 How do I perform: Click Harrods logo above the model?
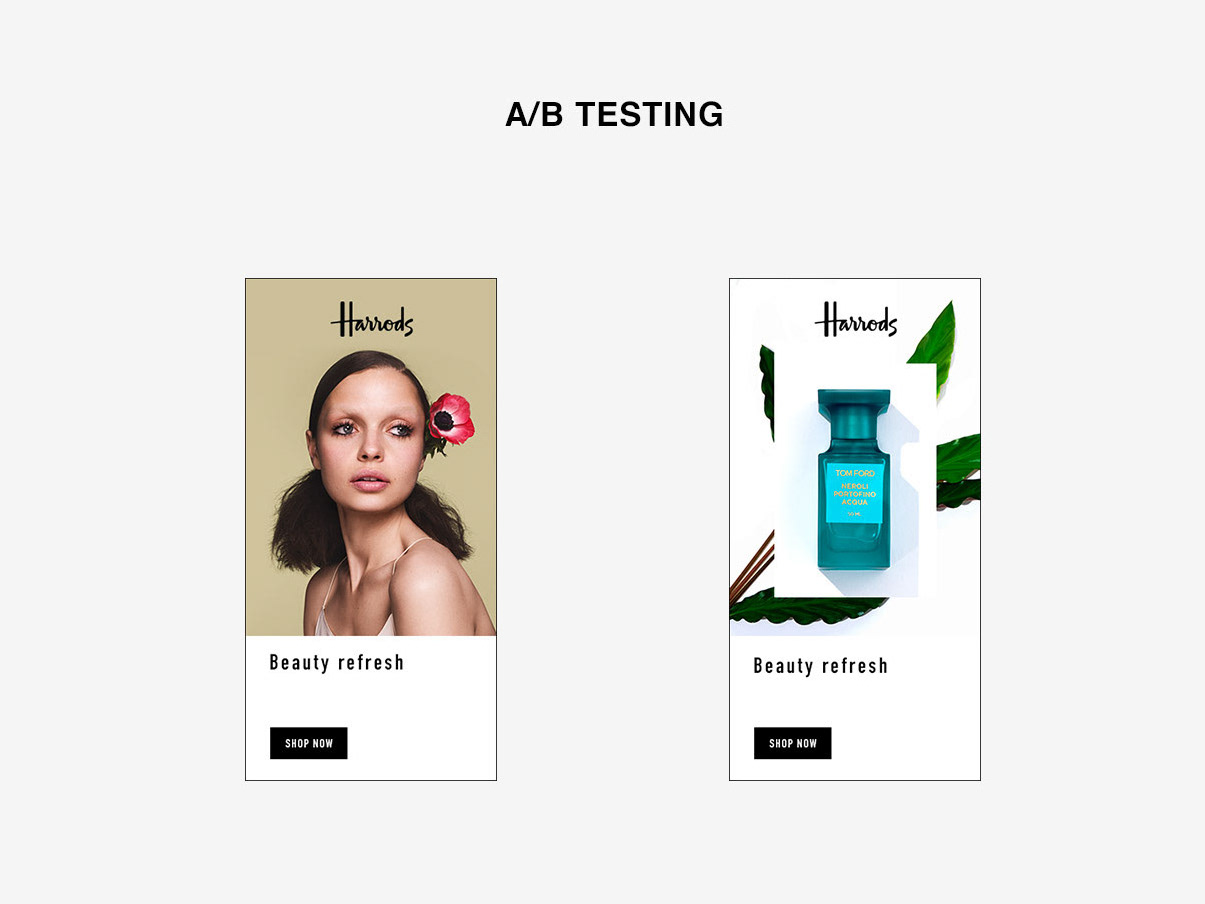click(x=372, y=320)
